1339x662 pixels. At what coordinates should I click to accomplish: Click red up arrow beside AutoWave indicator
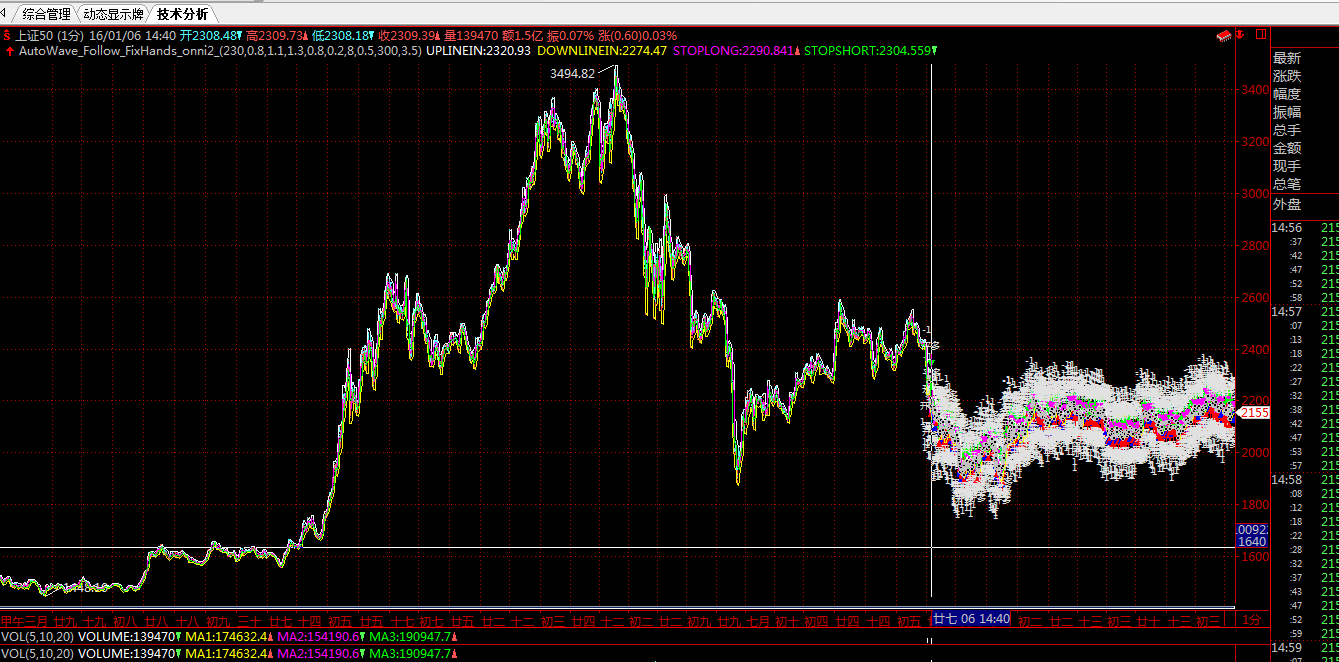pos(8,49)
